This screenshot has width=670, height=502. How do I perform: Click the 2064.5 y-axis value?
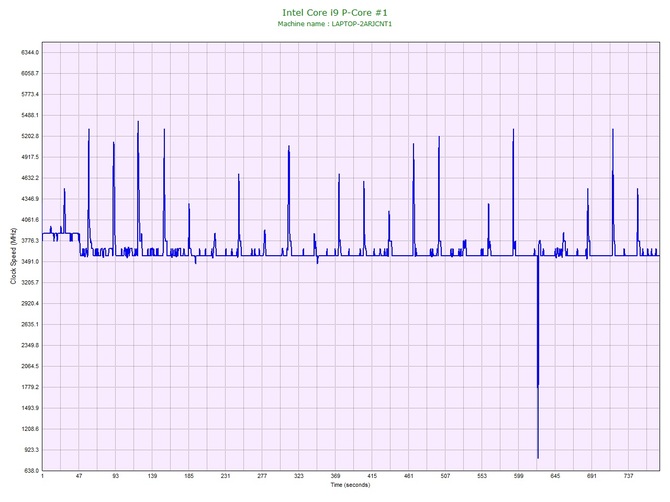pyautogui.click(x=30, y=367)
